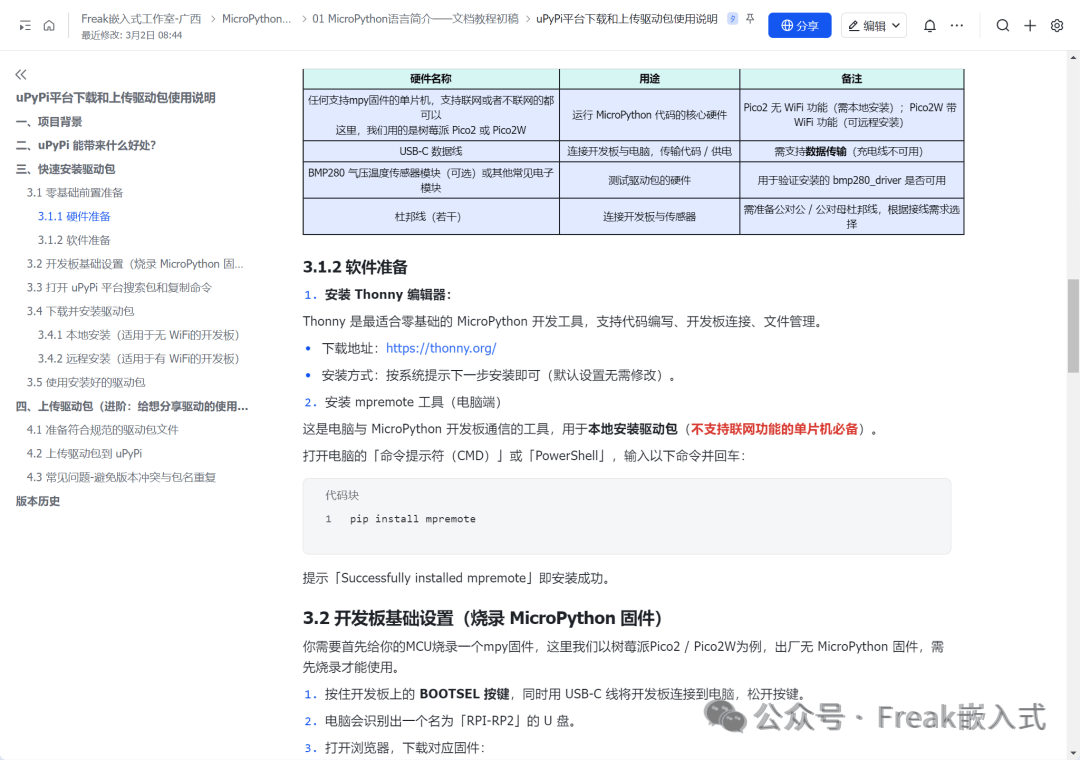This screenshot has height=760, width=1080.
Task: Open Freak嵌入式工作室-广西 breadcrumb
Action: 141,19
